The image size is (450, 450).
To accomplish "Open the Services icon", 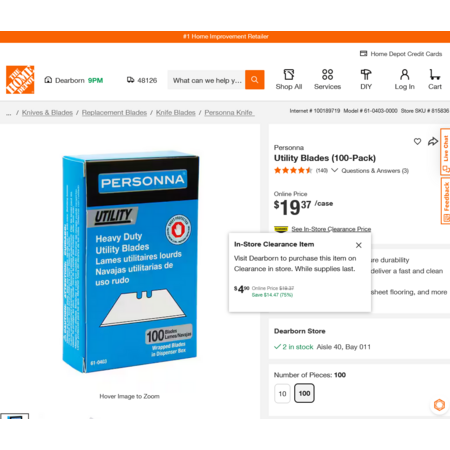I will click(327, 74).
